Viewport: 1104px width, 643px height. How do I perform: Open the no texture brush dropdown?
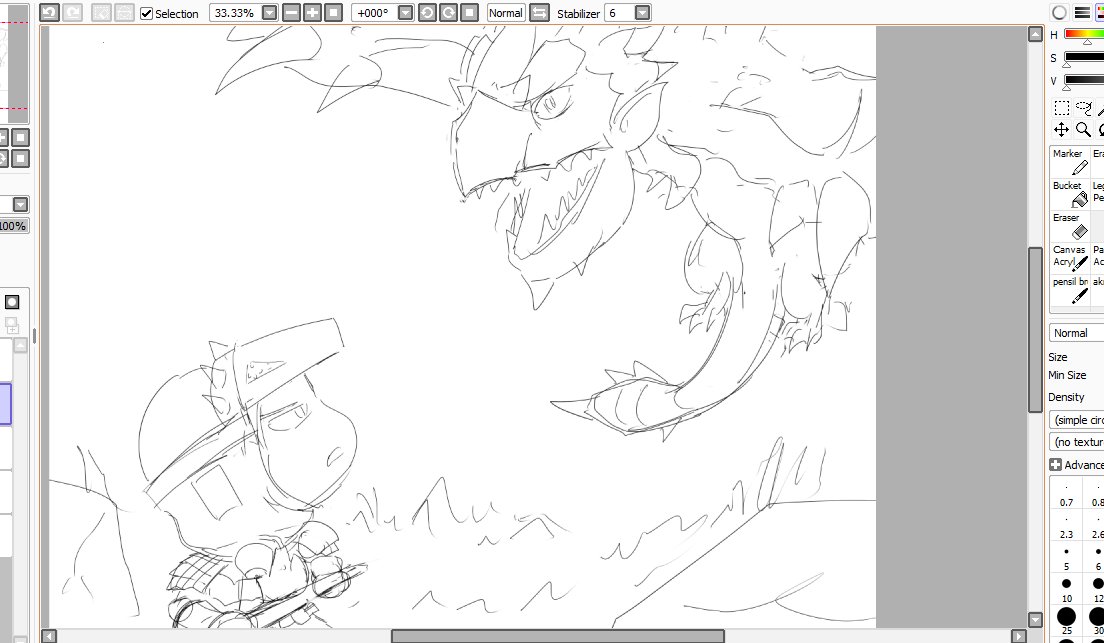[x=1077, y=442]
